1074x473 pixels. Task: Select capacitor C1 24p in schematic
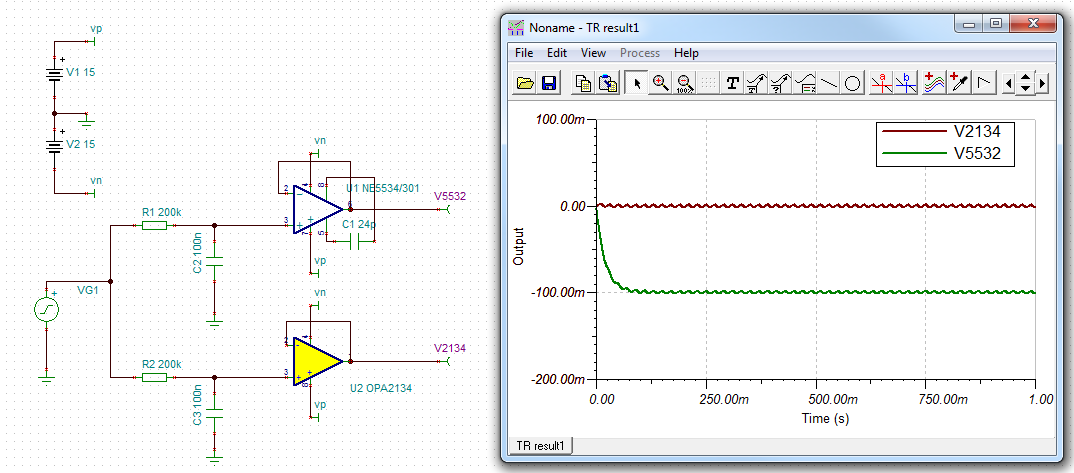tap(355, 241)
